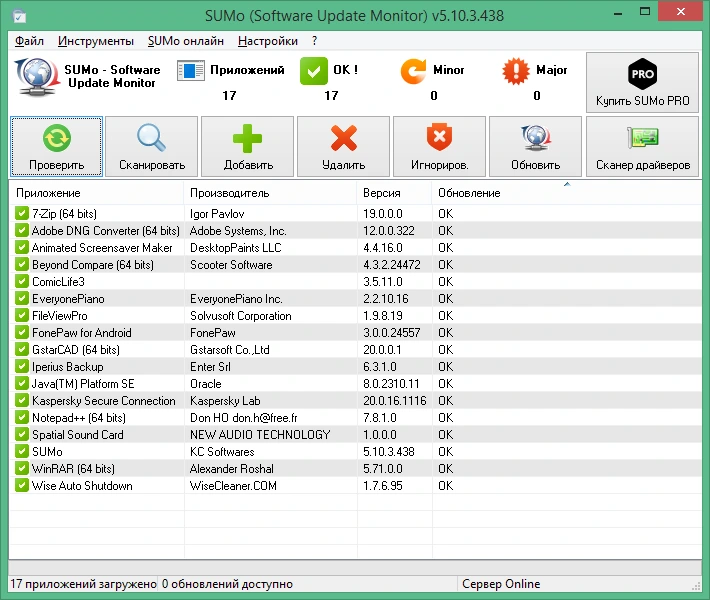Click the red X Удалить icon
The width and height of the screenshot is (710, 600).
344,138
